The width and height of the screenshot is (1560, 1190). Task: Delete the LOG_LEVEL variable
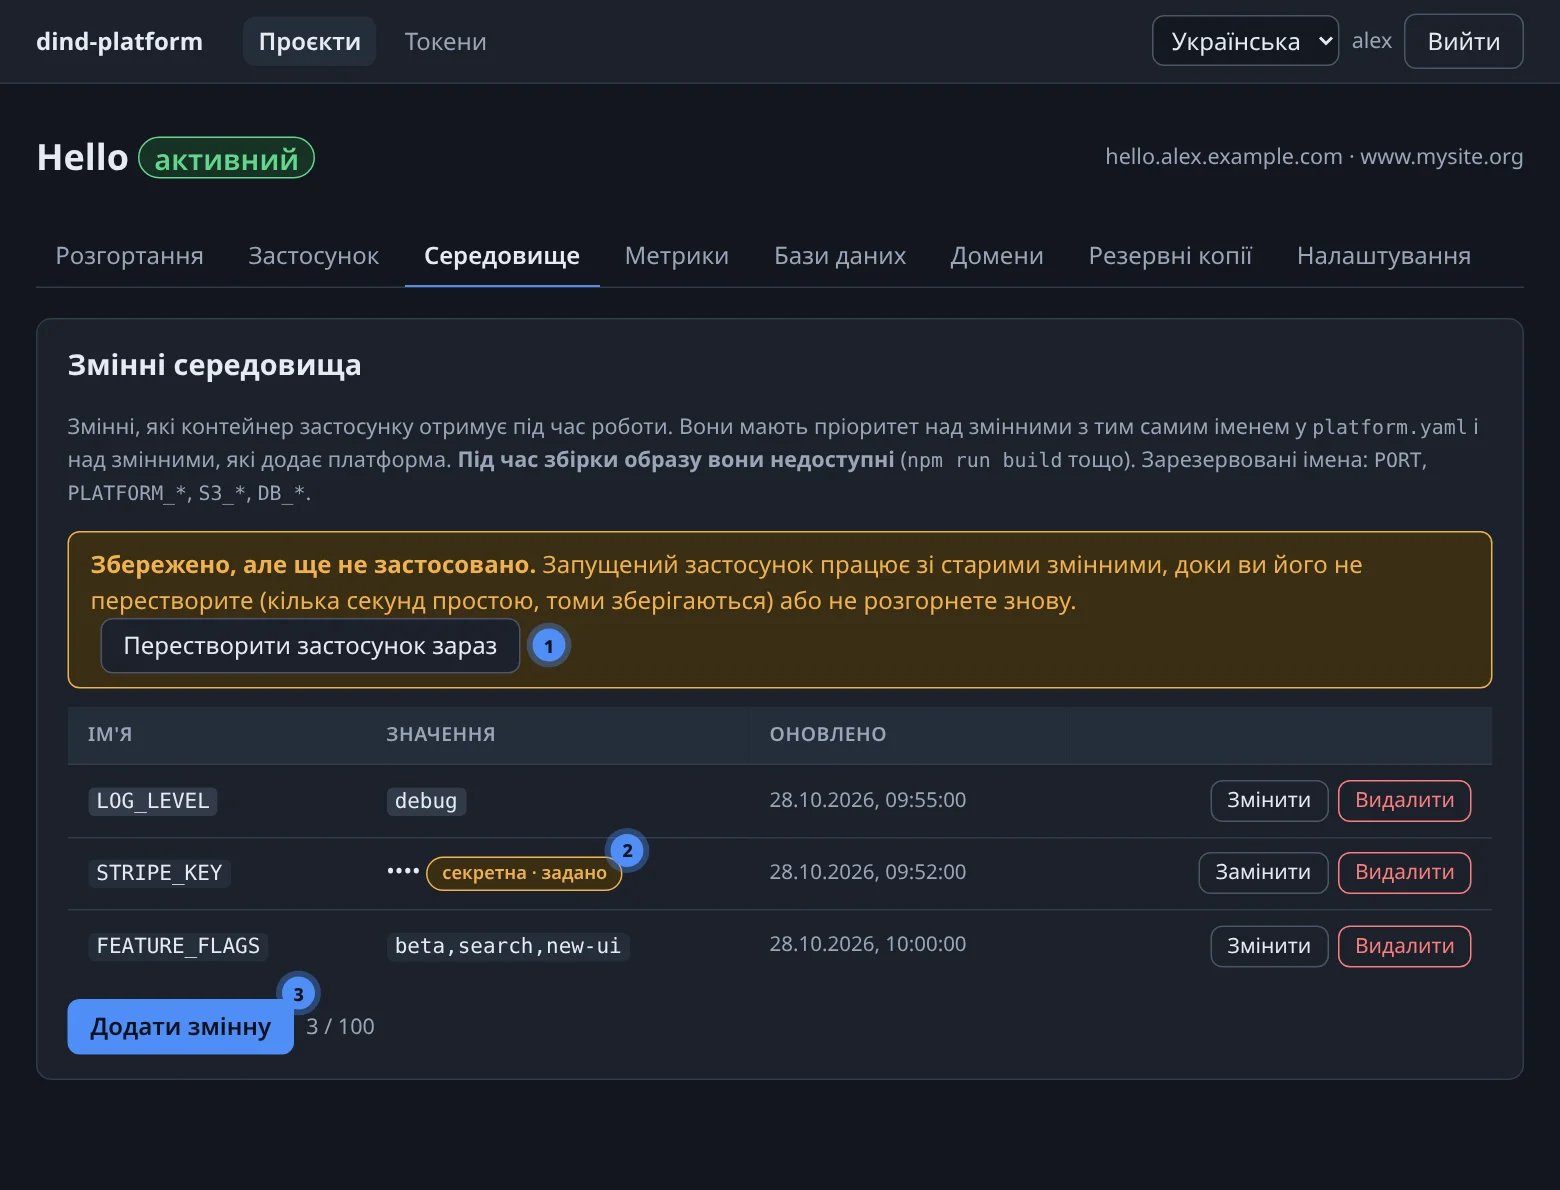(x=1404, y=800)
